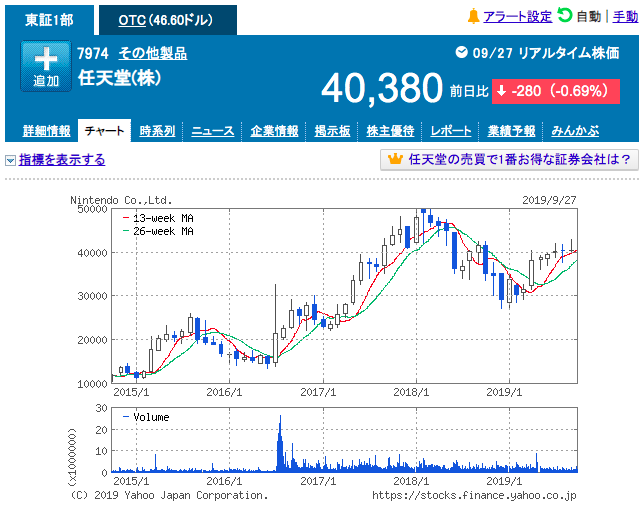Switch refresh mode to 手動

click(x=625, y=17)
